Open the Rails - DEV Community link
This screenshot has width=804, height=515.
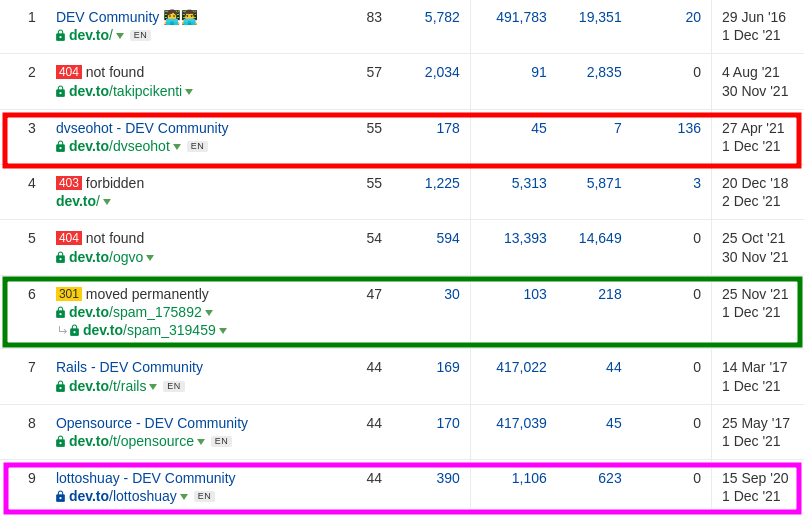coord(129,367)
